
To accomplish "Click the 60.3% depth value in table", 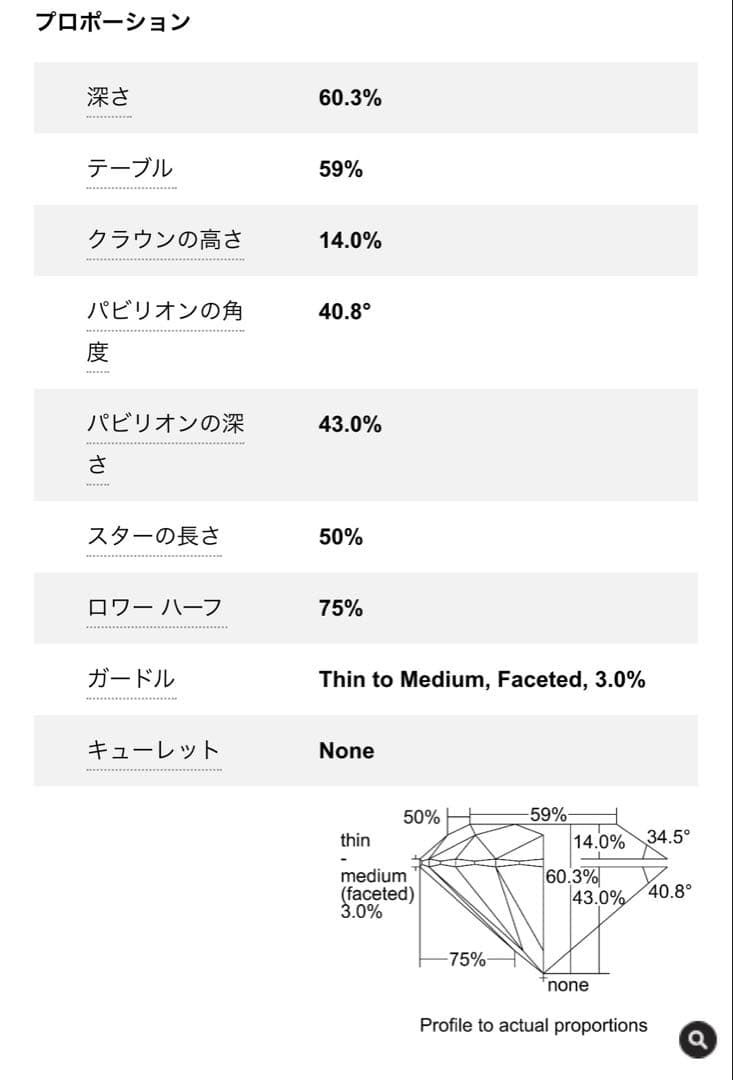I will click(349, 98).
